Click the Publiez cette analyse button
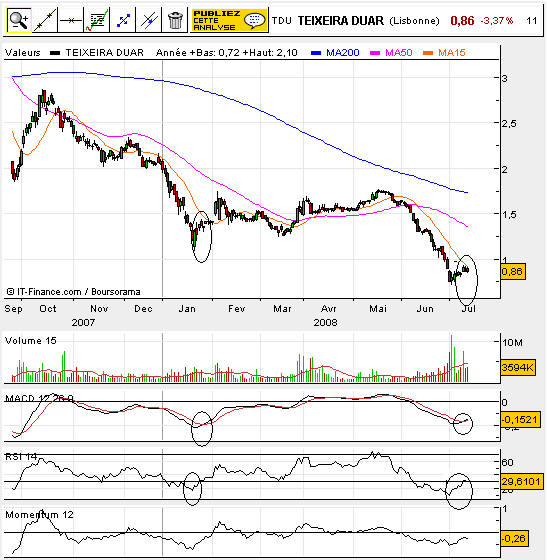The height and width of the screenshot is (560, 547). tap(229, 20)
